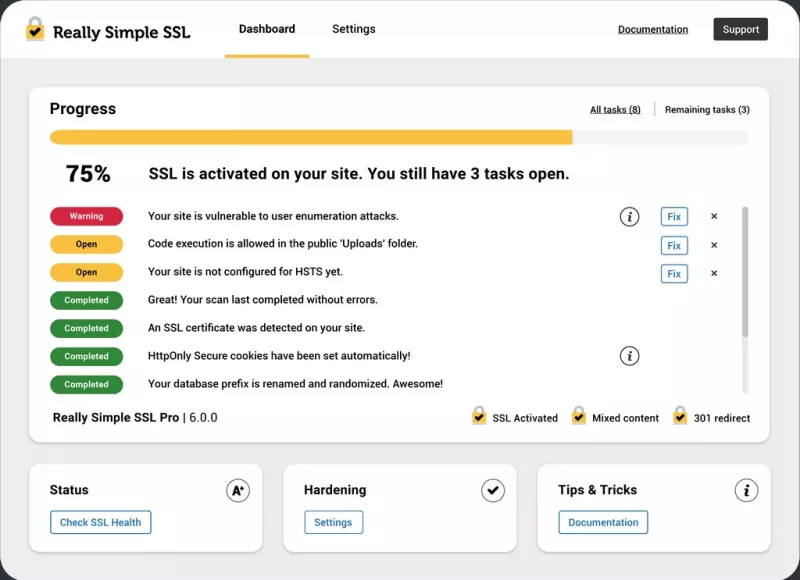Click 'Your database prefix is renamed and randomized' text
This screenshot has height=580, width=800.
click(295, 384)
